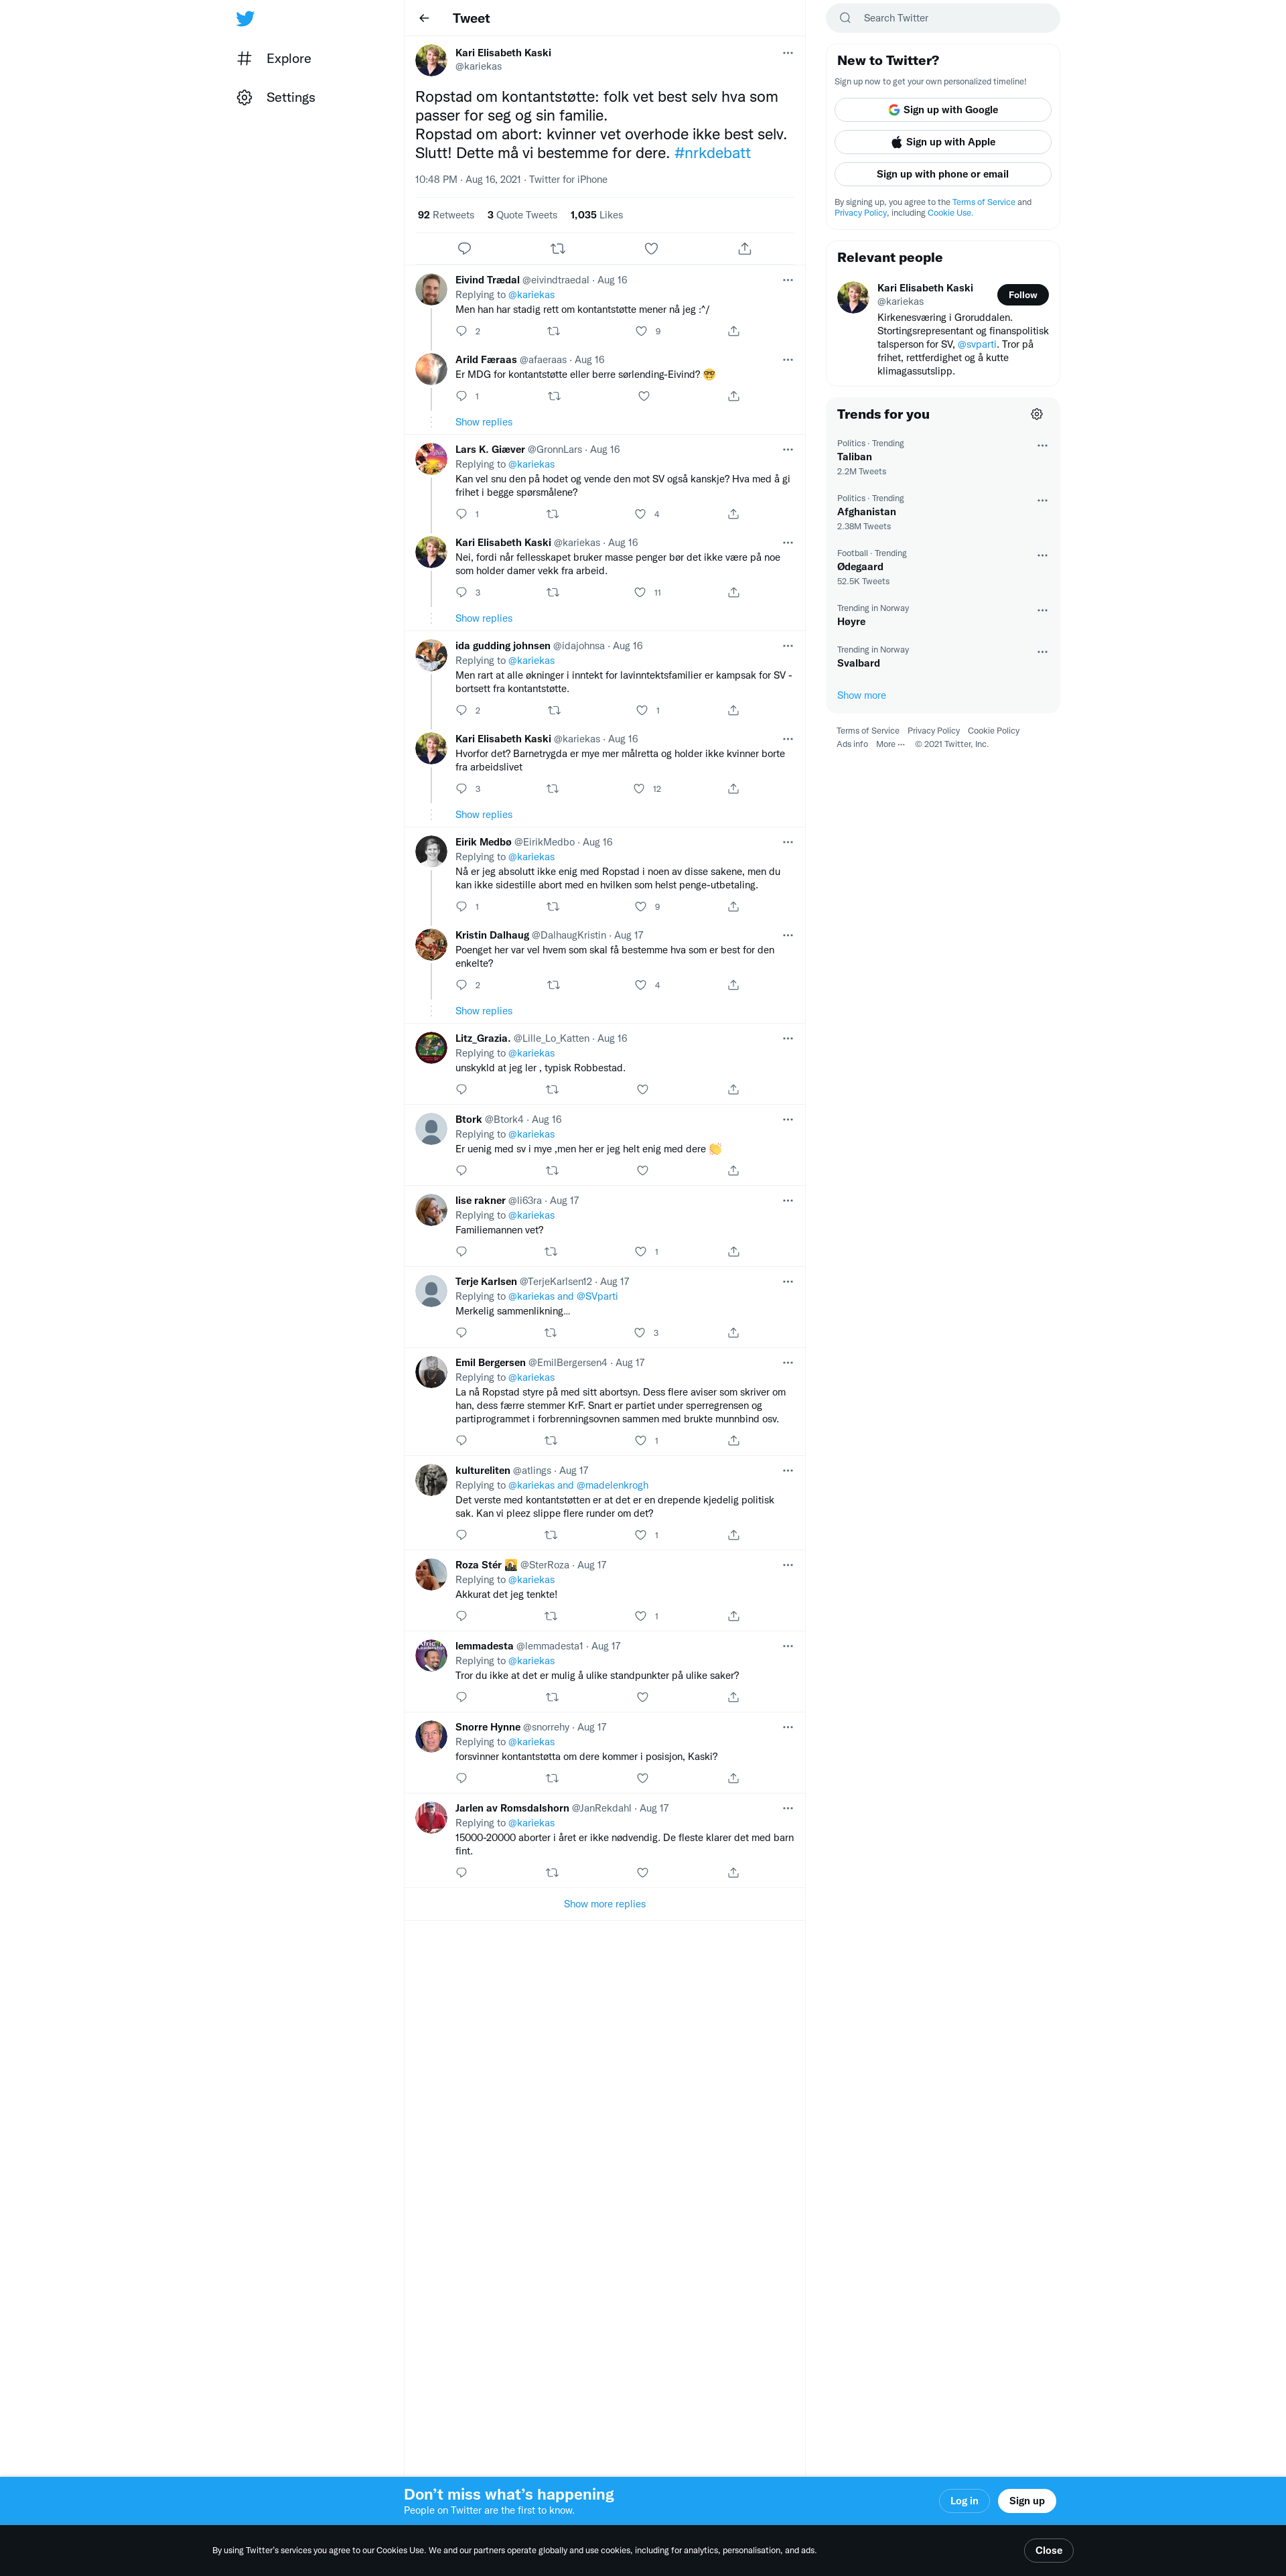Click Sign up with Google
Viewport: 1286px width, 2576px height.
[x=942, y=110]
